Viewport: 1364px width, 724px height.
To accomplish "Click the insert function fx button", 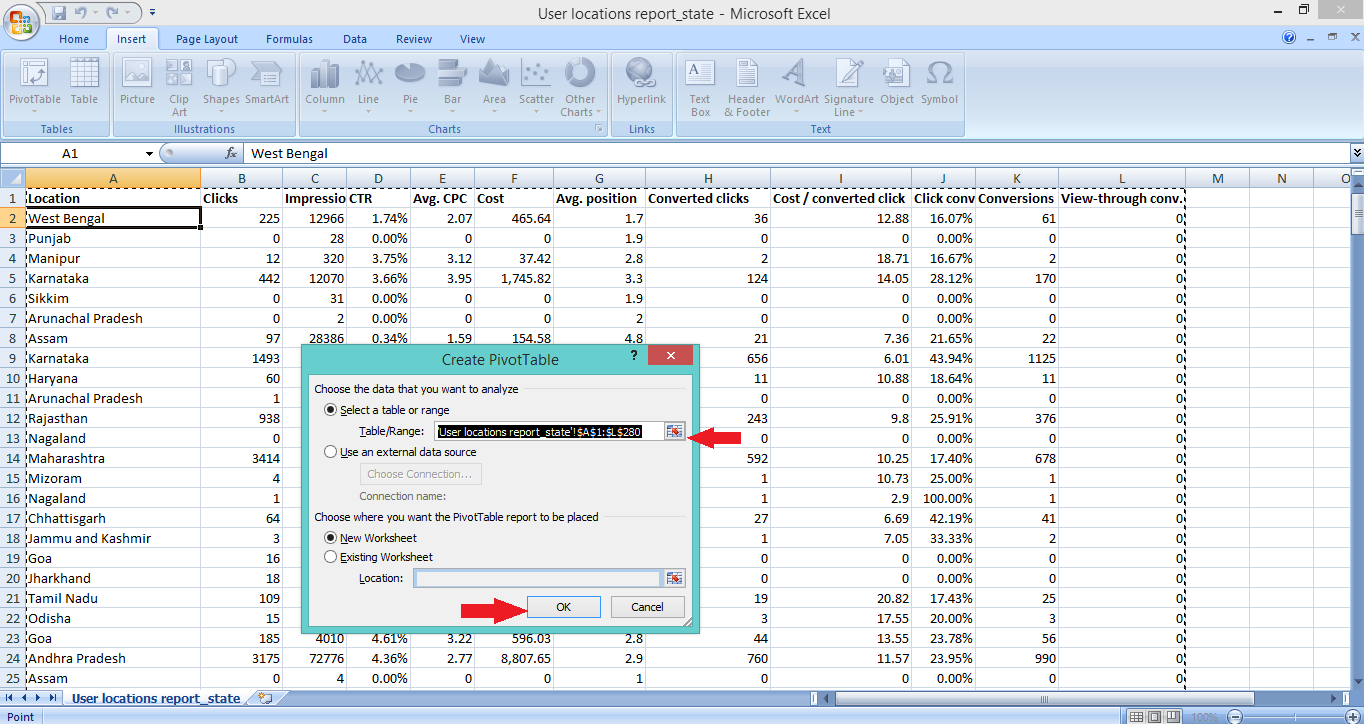I will pos(231,153).
